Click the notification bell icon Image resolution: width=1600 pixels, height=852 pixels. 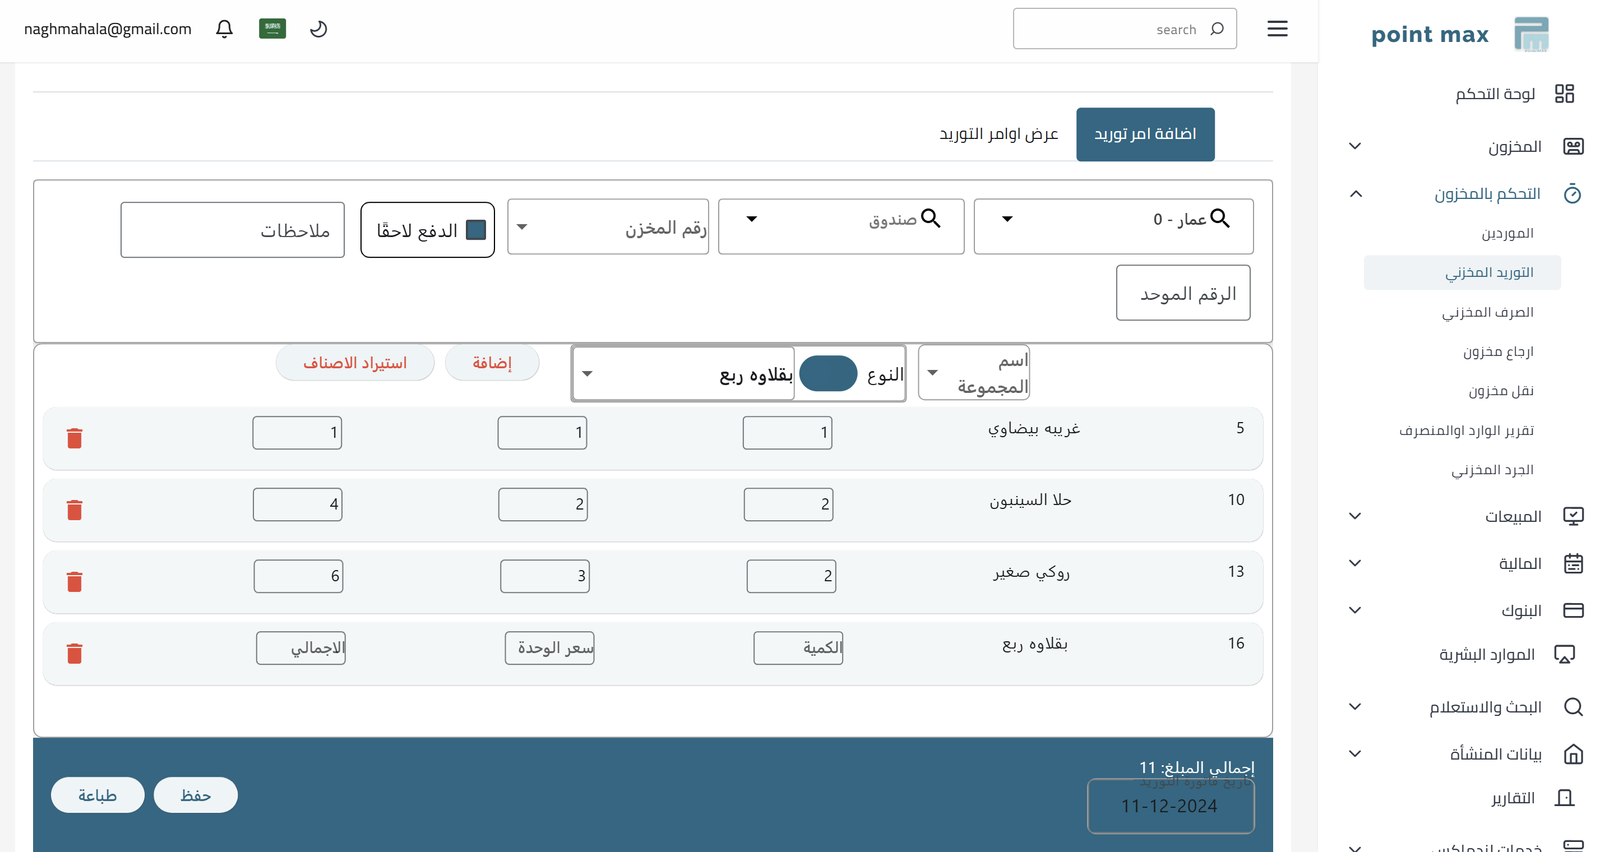[224, 29]
